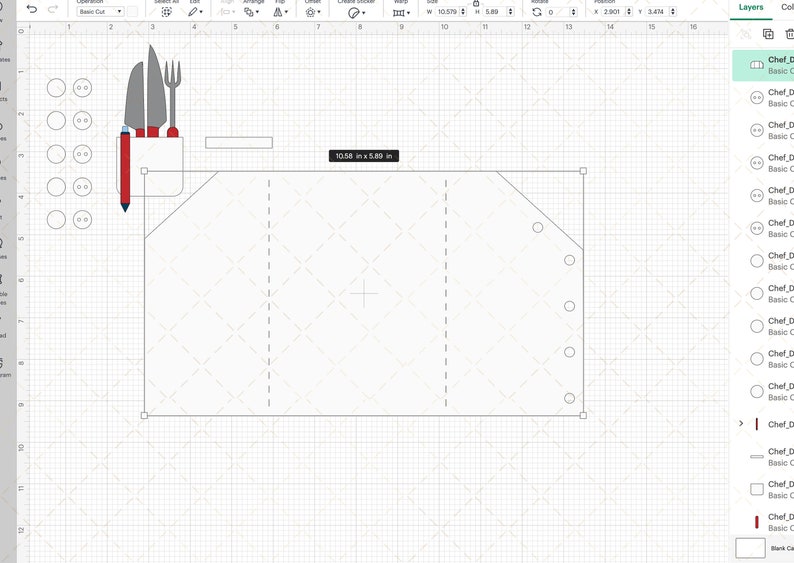Screen dimensions: 794x563
Task: Click the 10.58 in x 5.89 in label
Action: (364, 156)
